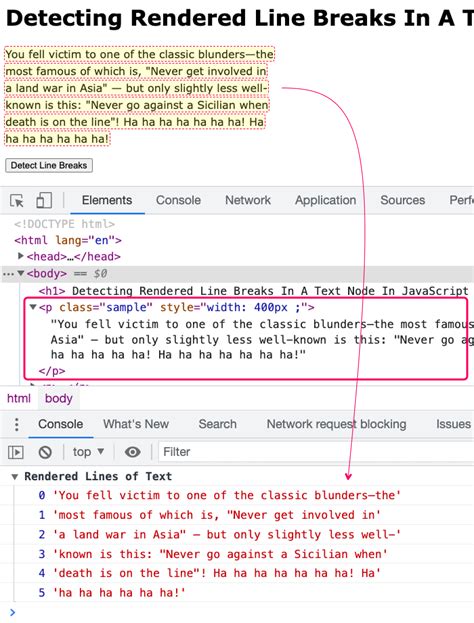The image size is (474, 623).
Task: Open the What's New drawer tab
Action: pos(136,424)
